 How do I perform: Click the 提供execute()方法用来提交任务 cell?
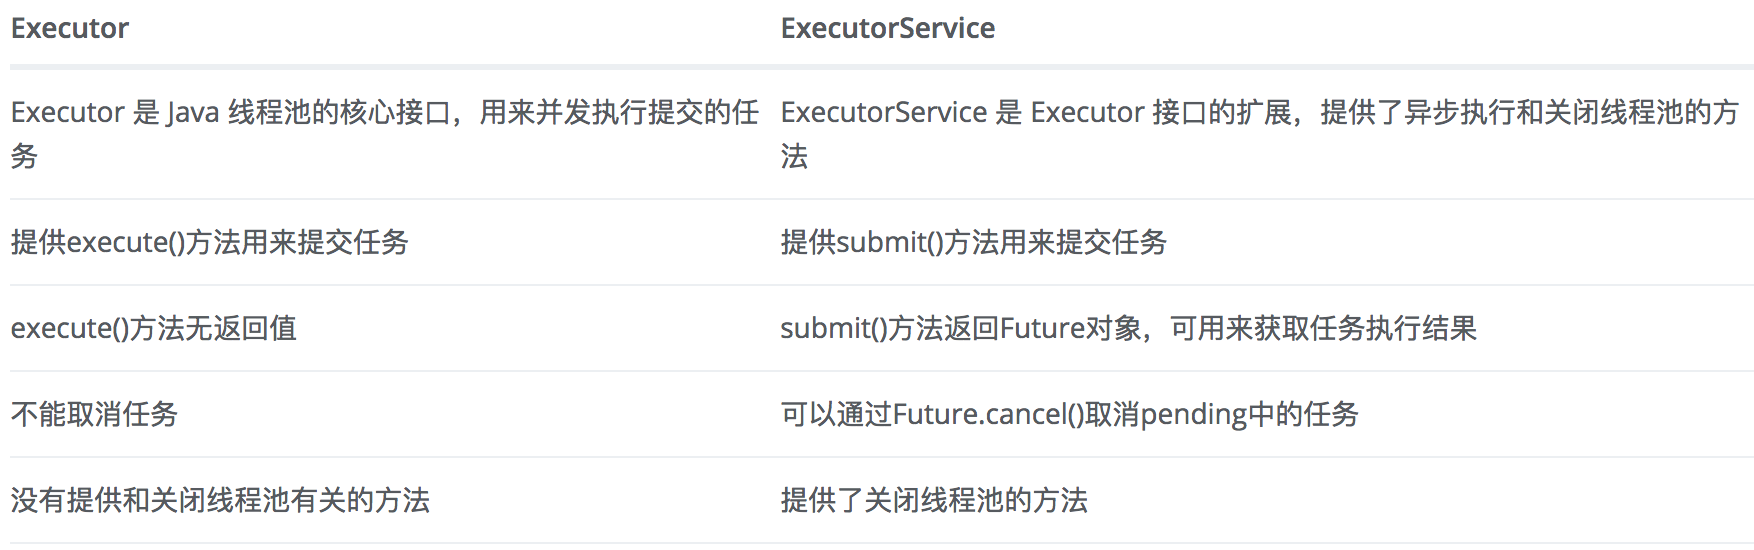tap(210, 242)
